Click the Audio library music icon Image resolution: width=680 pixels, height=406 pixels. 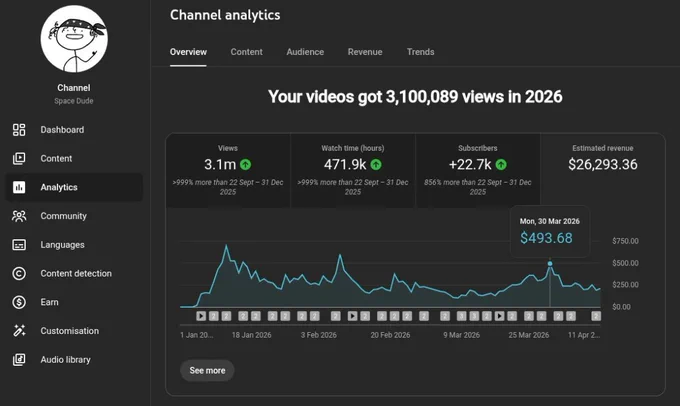pos(19,360)
